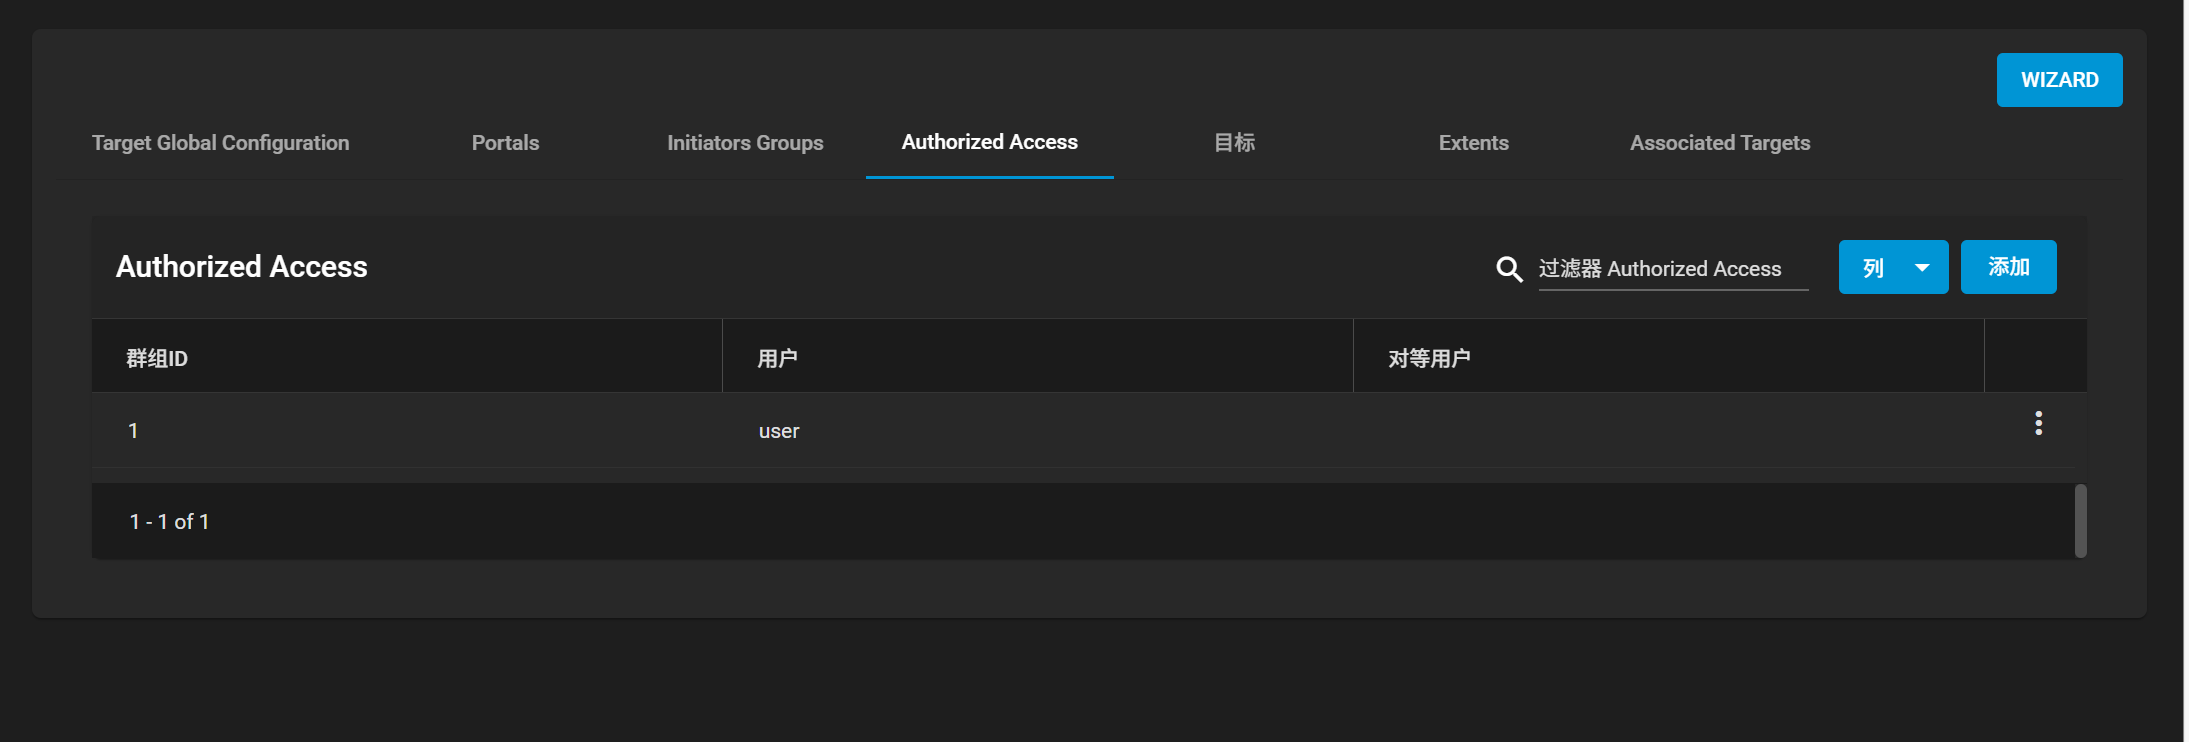The height and width of the screenshot is (742, 2189).
Task: Open three-dot actions menu for row 1
Action: tap(2038, 423)
